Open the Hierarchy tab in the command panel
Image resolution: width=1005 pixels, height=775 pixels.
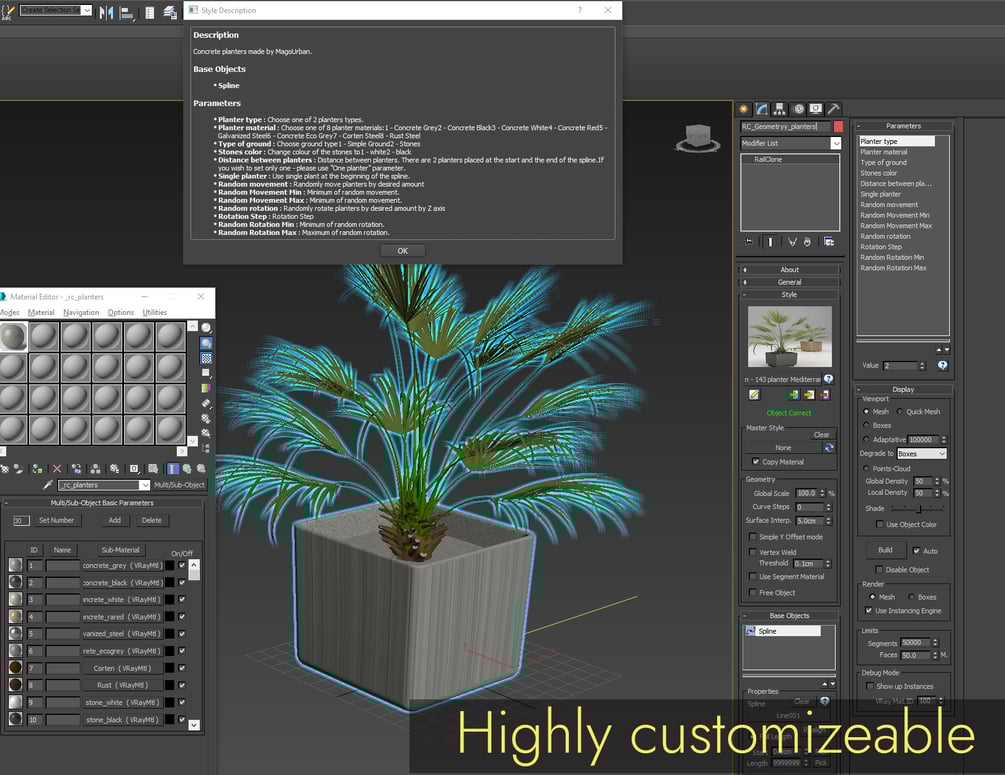click(x=779, y=109)
